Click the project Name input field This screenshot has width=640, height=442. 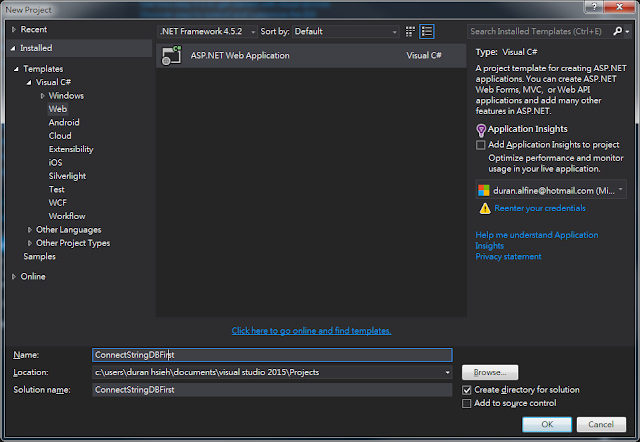272,355
